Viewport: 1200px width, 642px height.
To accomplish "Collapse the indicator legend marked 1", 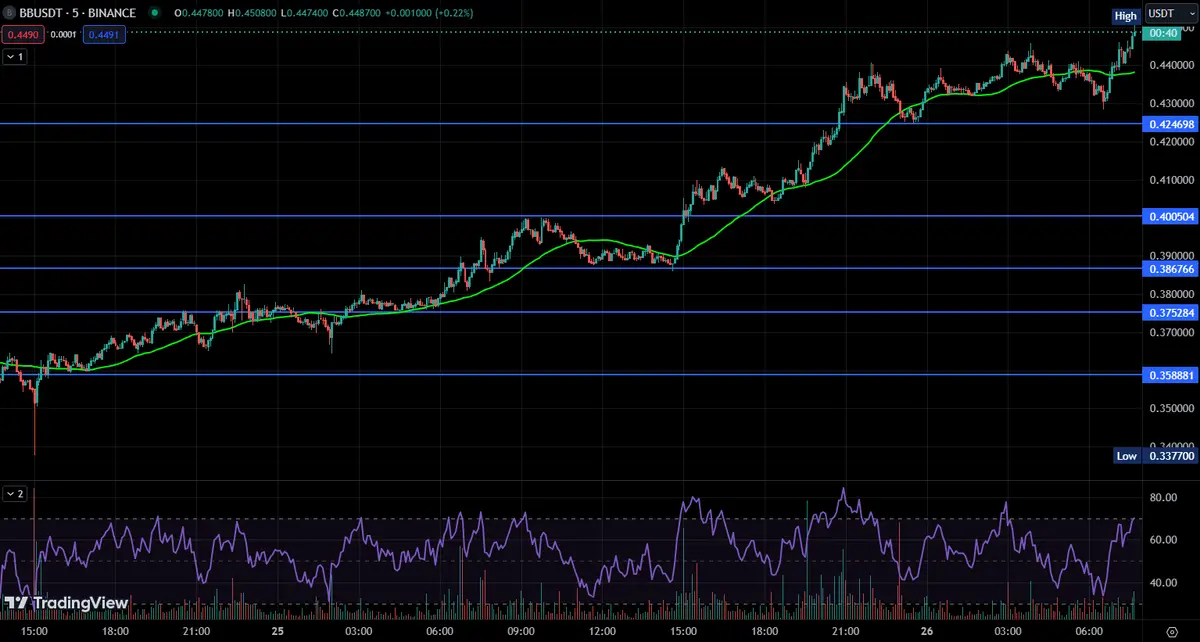I will [x=15, y=57].
